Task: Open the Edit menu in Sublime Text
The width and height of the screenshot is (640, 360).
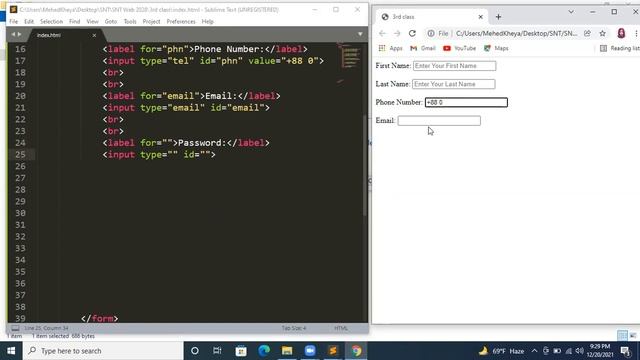Action: click(29, 22)
